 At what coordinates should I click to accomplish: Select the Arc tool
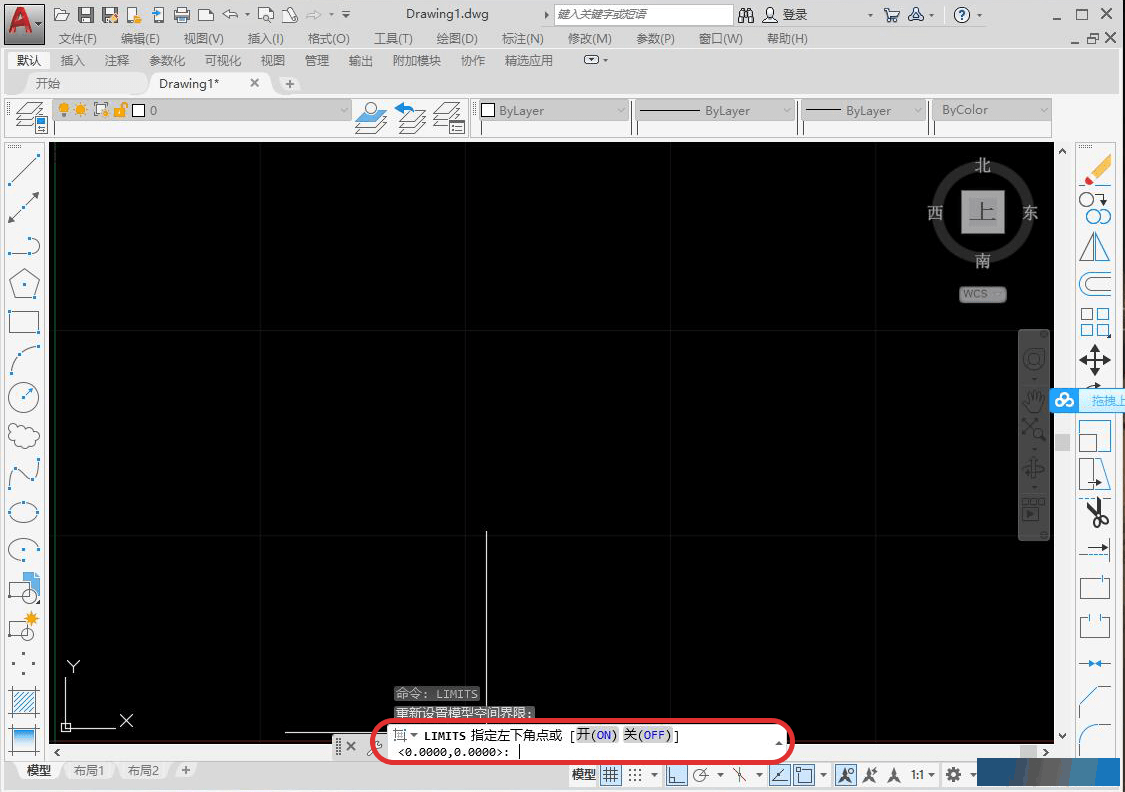pos(24,360)
